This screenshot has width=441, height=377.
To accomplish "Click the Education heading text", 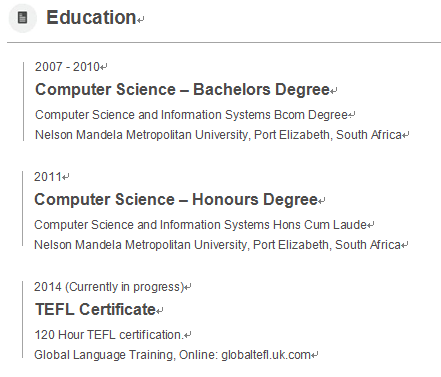I will click(x=91, y=18).
